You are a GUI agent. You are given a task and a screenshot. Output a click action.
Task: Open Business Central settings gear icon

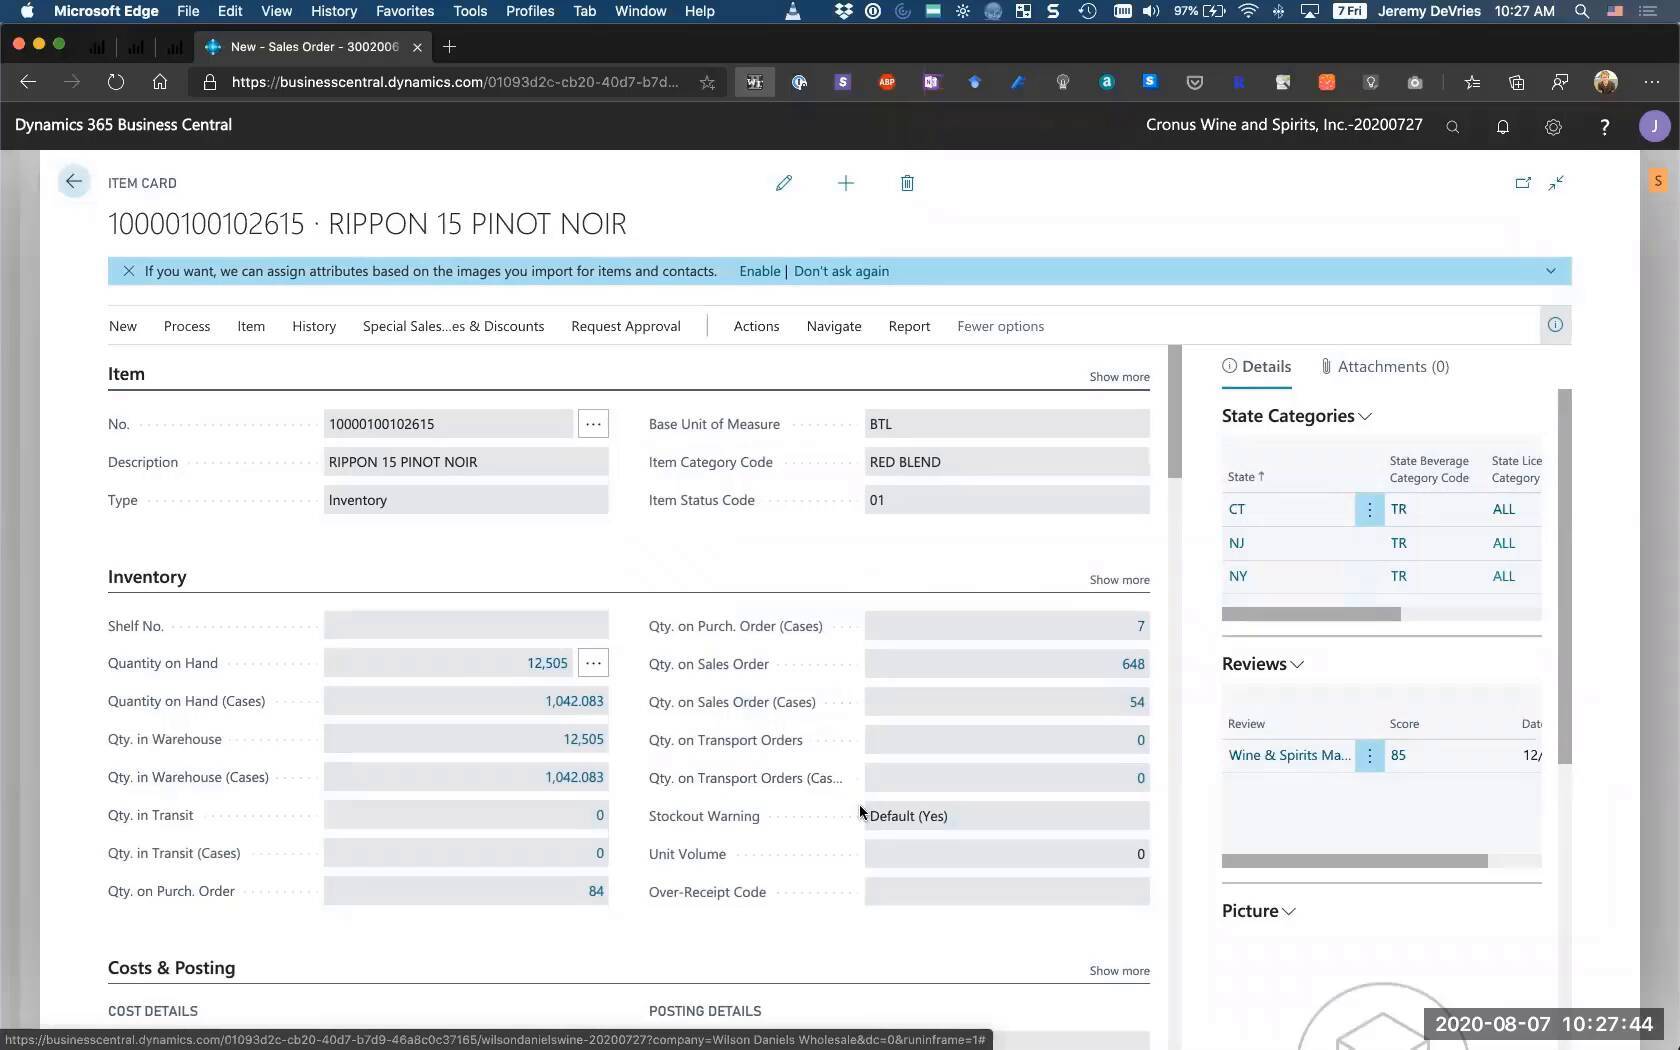1553,126
